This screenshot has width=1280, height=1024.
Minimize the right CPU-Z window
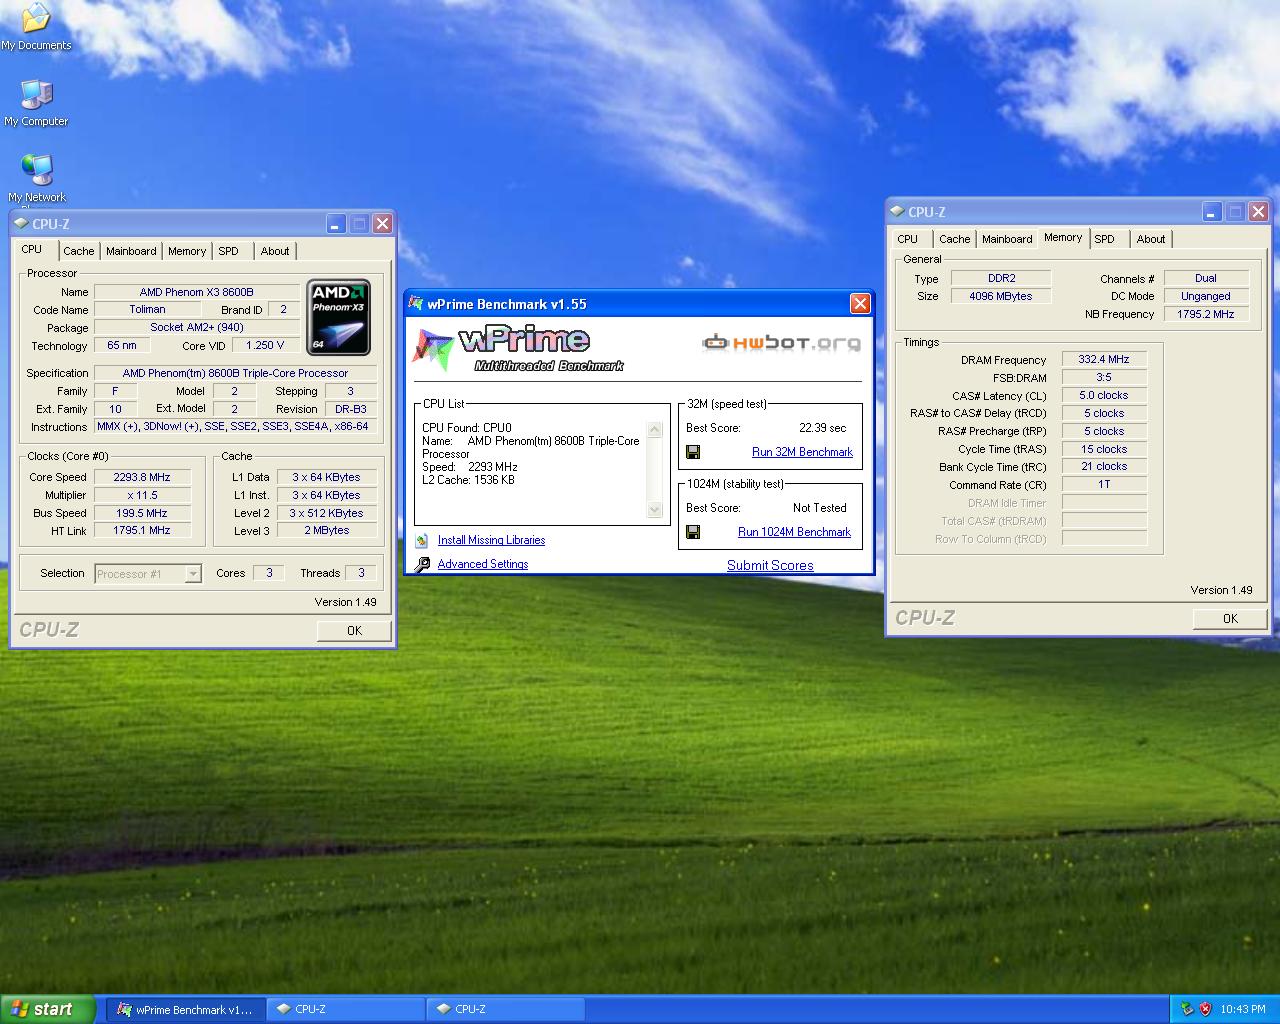[x=1212, y=212]
